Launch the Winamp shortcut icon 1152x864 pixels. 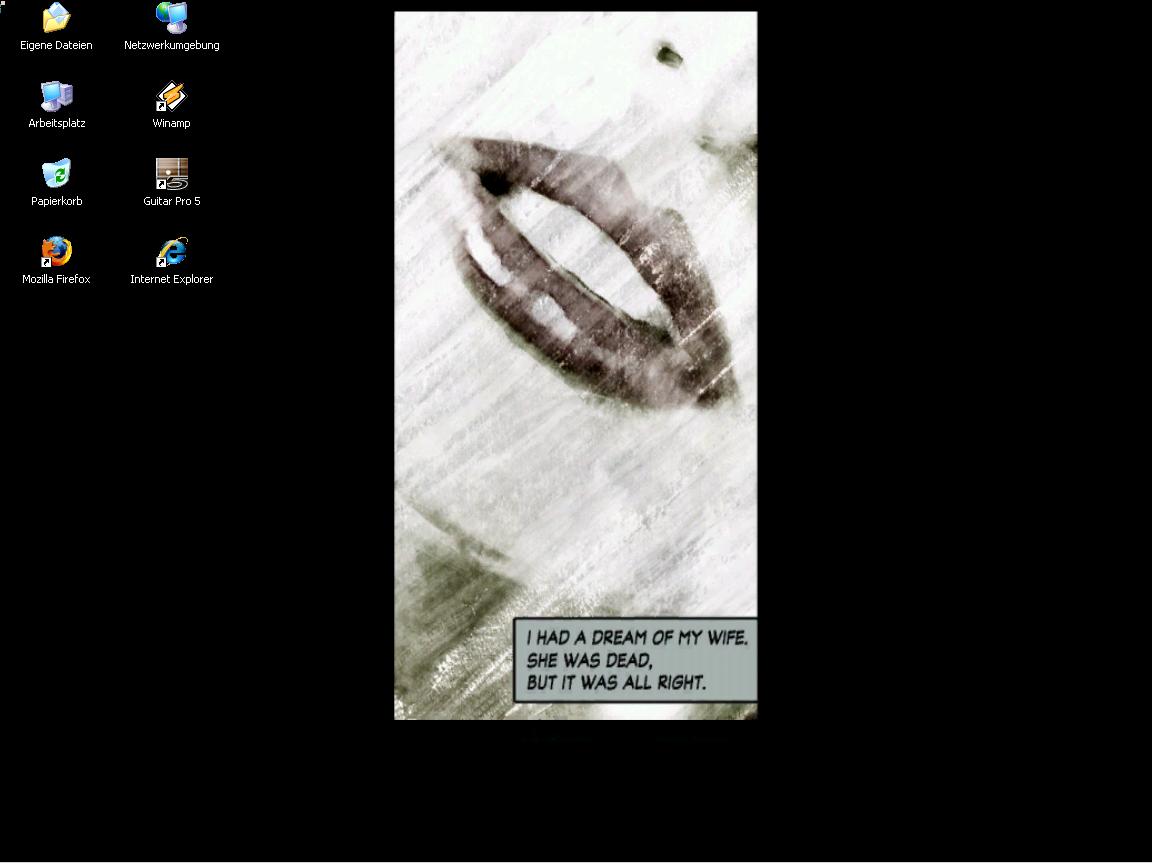point(172,96)
